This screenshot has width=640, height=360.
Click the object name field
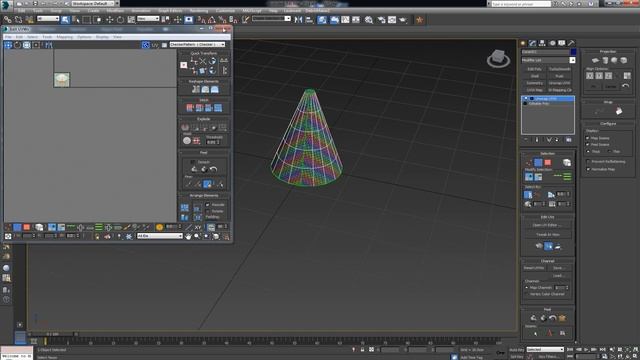pos(545,52)
